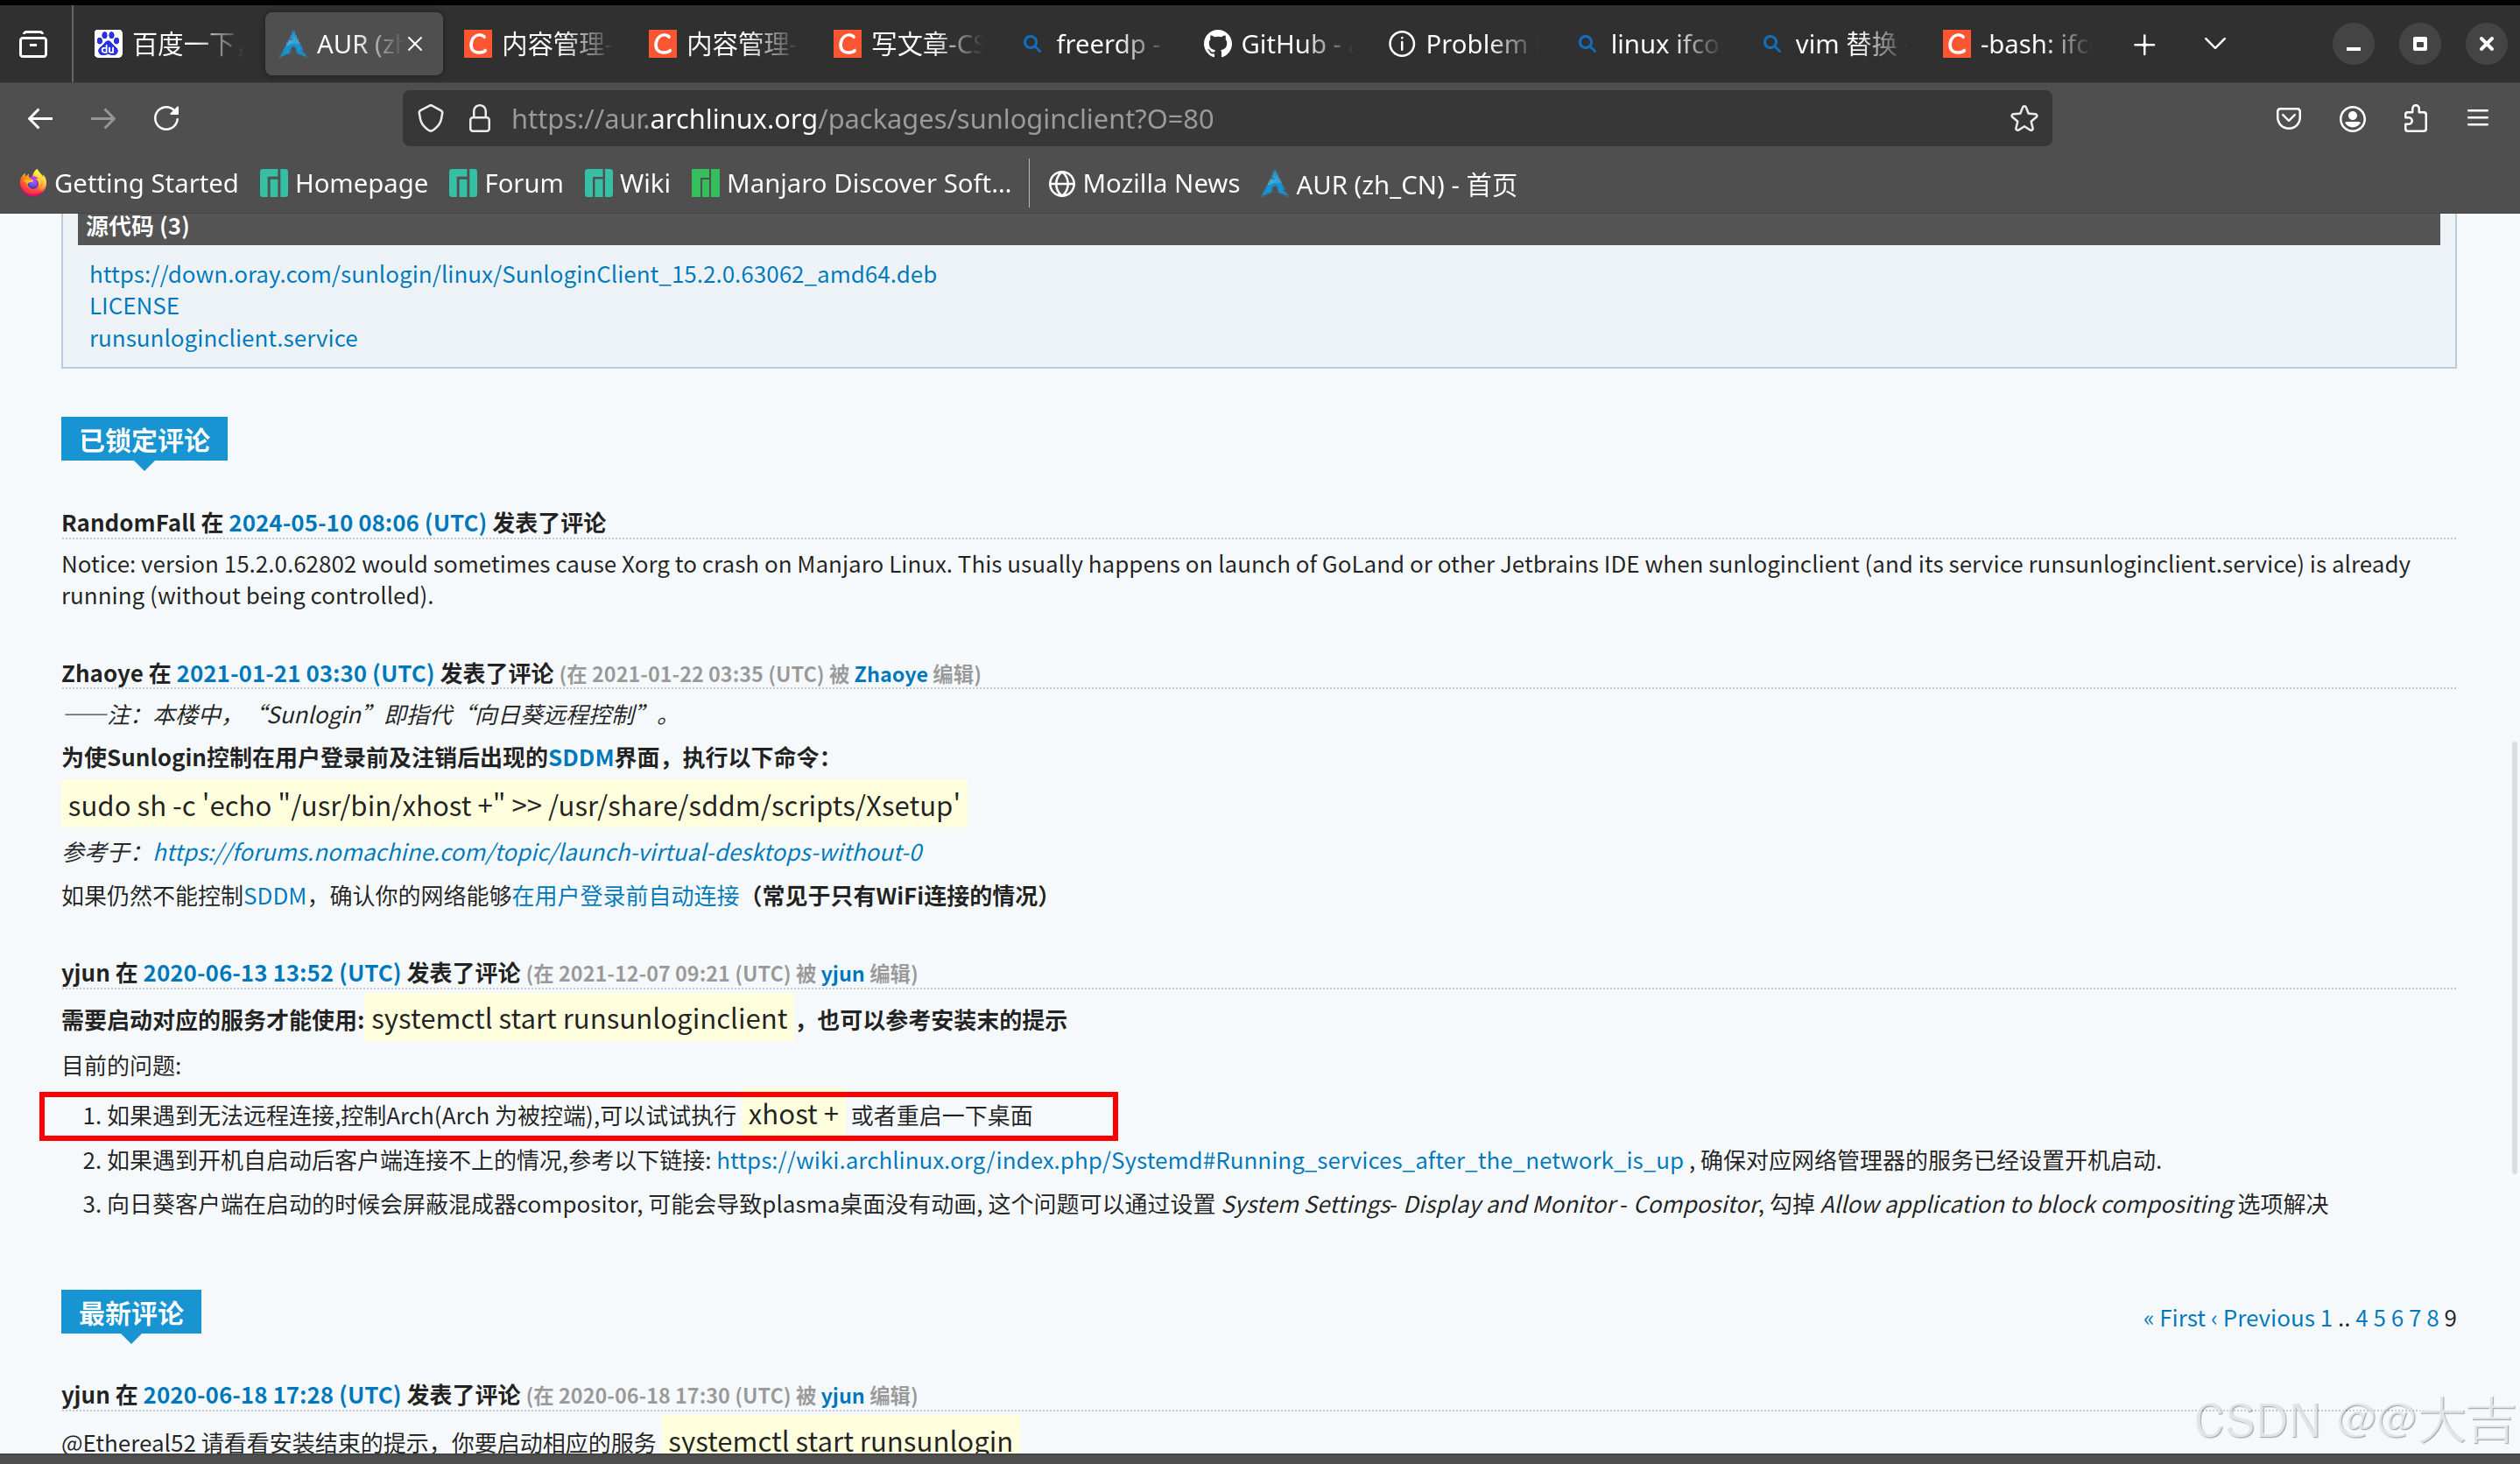Open the list-all-tabs dropdown chevron

pyautogui.click(x=2214, y=44)
